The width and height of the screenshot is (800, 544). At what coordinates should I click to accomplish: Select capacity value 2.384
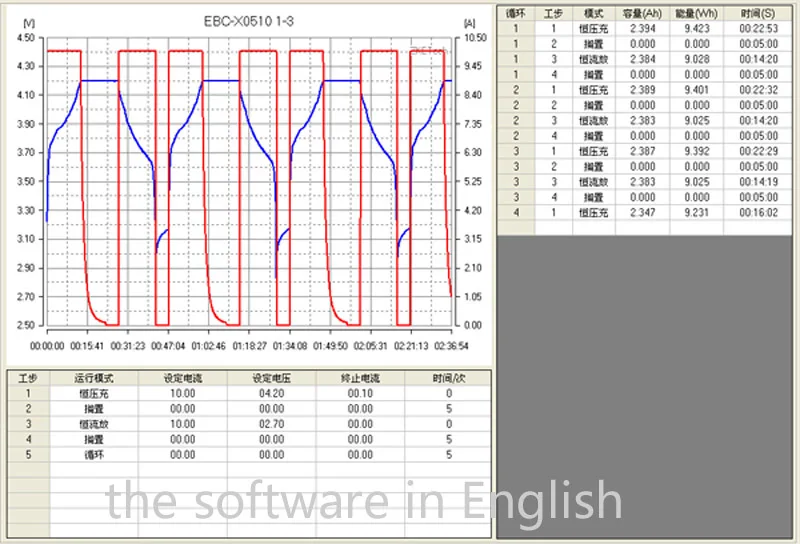pyautogui.click(x=643, y=59)
